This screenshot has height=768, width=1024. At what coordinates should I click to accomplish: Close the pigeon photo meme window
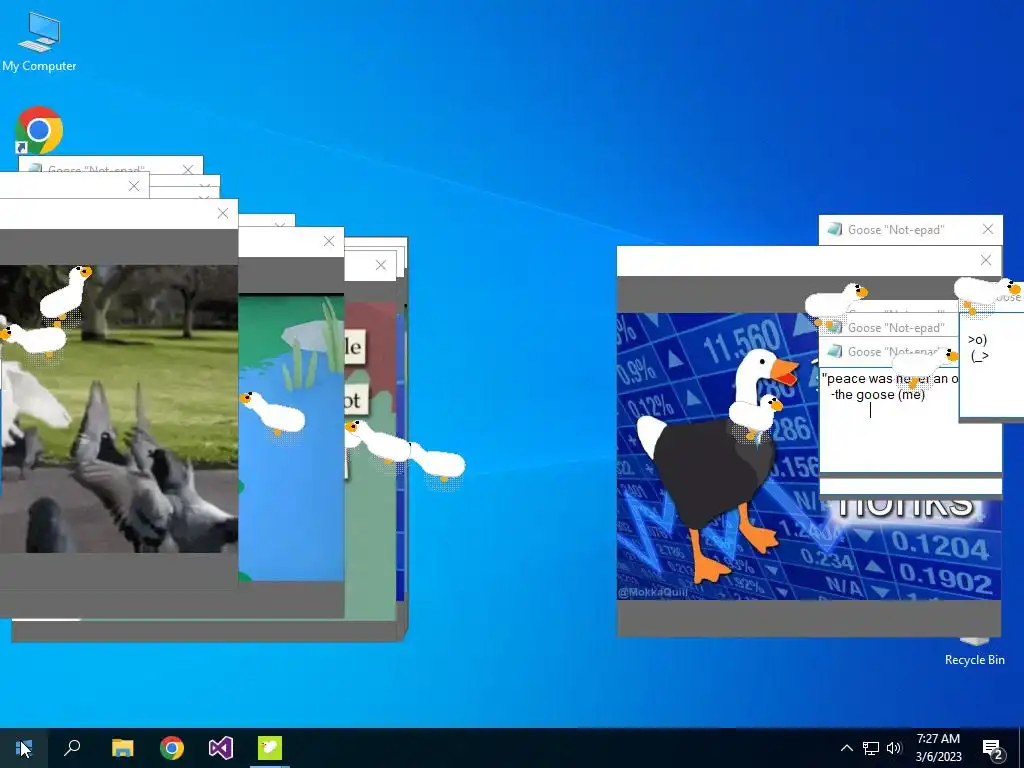click(223, 214)
